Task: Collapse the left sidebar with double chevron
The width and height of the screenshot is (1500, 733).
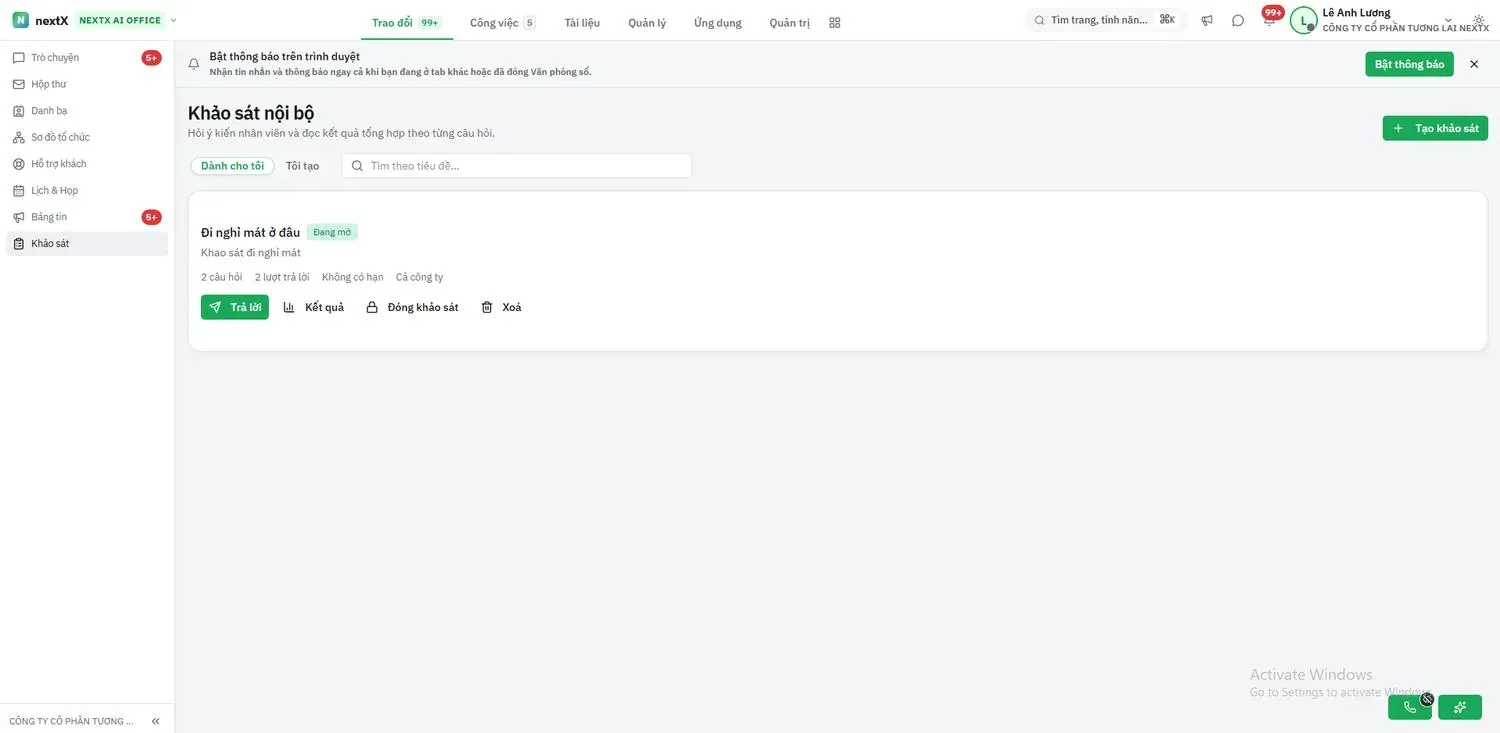Action: pyautogui.click(x=155, y=721)
